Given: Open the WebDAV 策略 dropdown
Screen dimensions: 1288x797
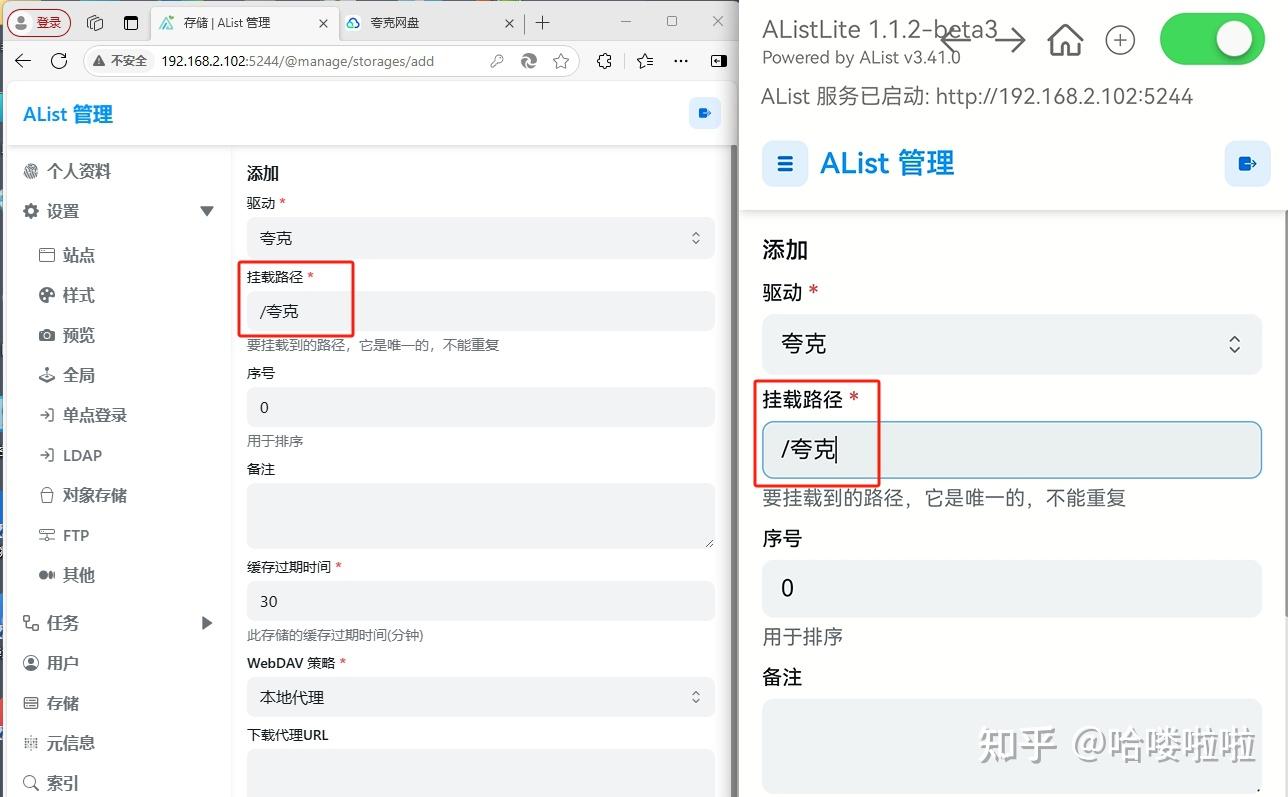Looking at the screenshot, I should [480, 697].
